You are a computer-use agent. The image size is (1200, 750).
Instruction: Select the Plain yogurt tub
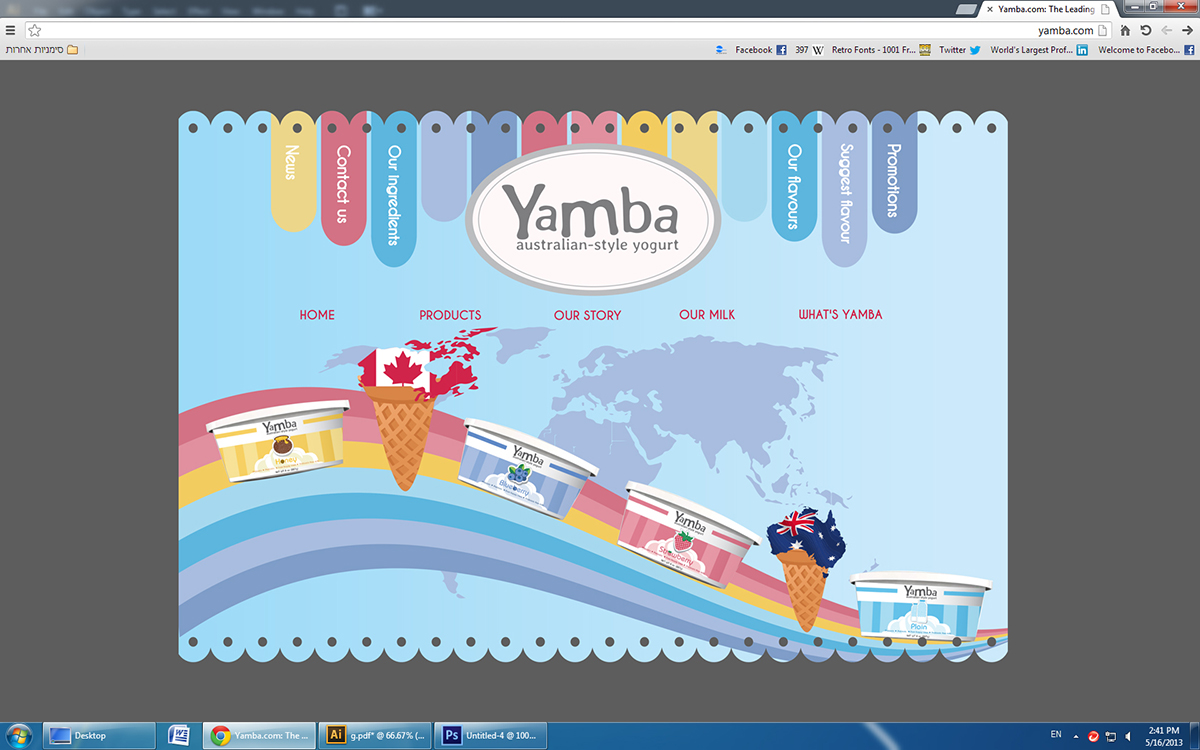point(921,606)
